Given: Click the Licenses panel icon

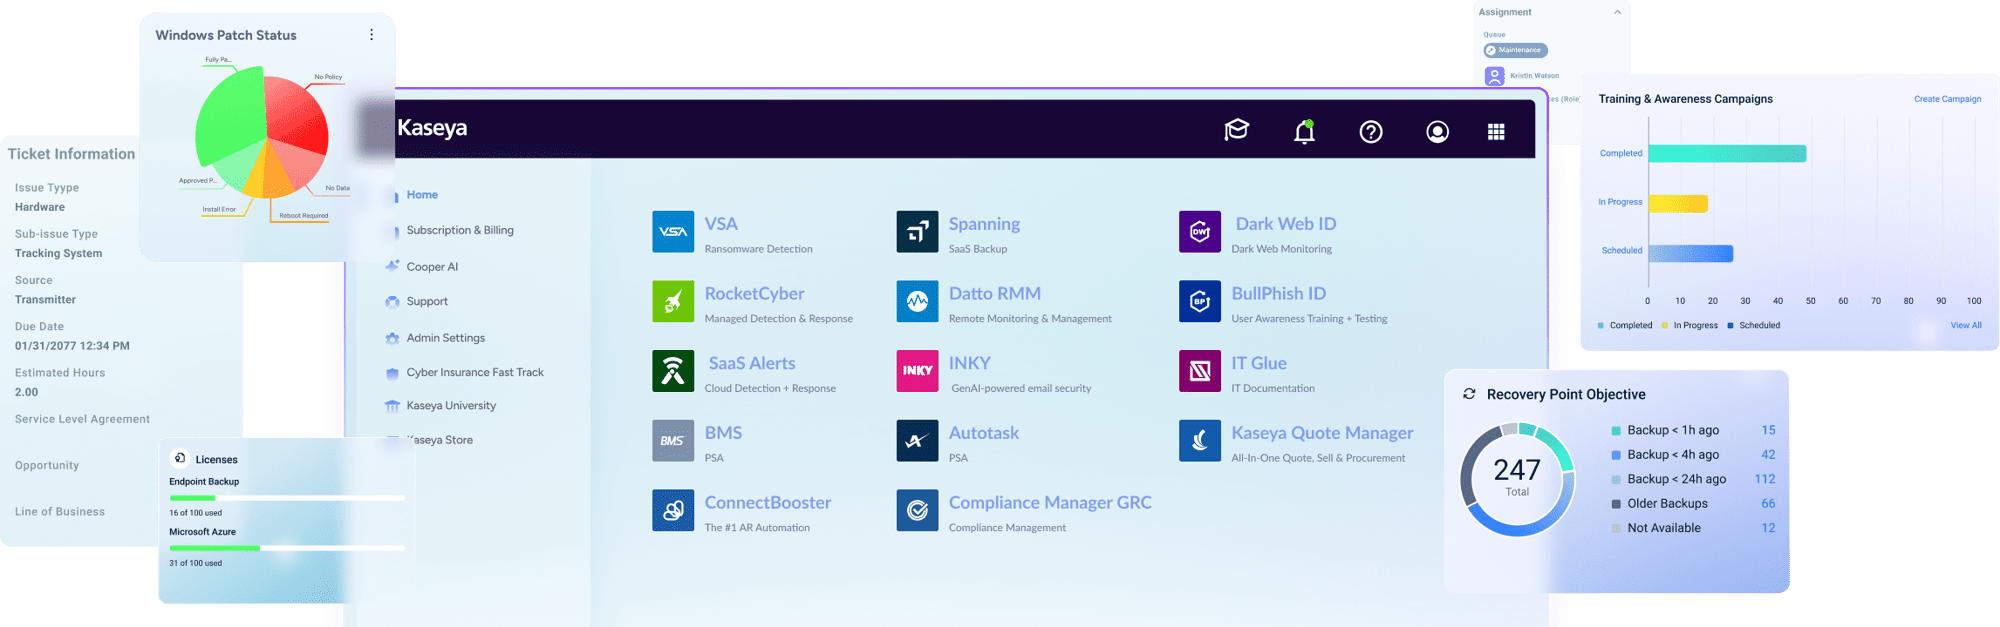Looking at the screenshot, I should pos(180,458).
